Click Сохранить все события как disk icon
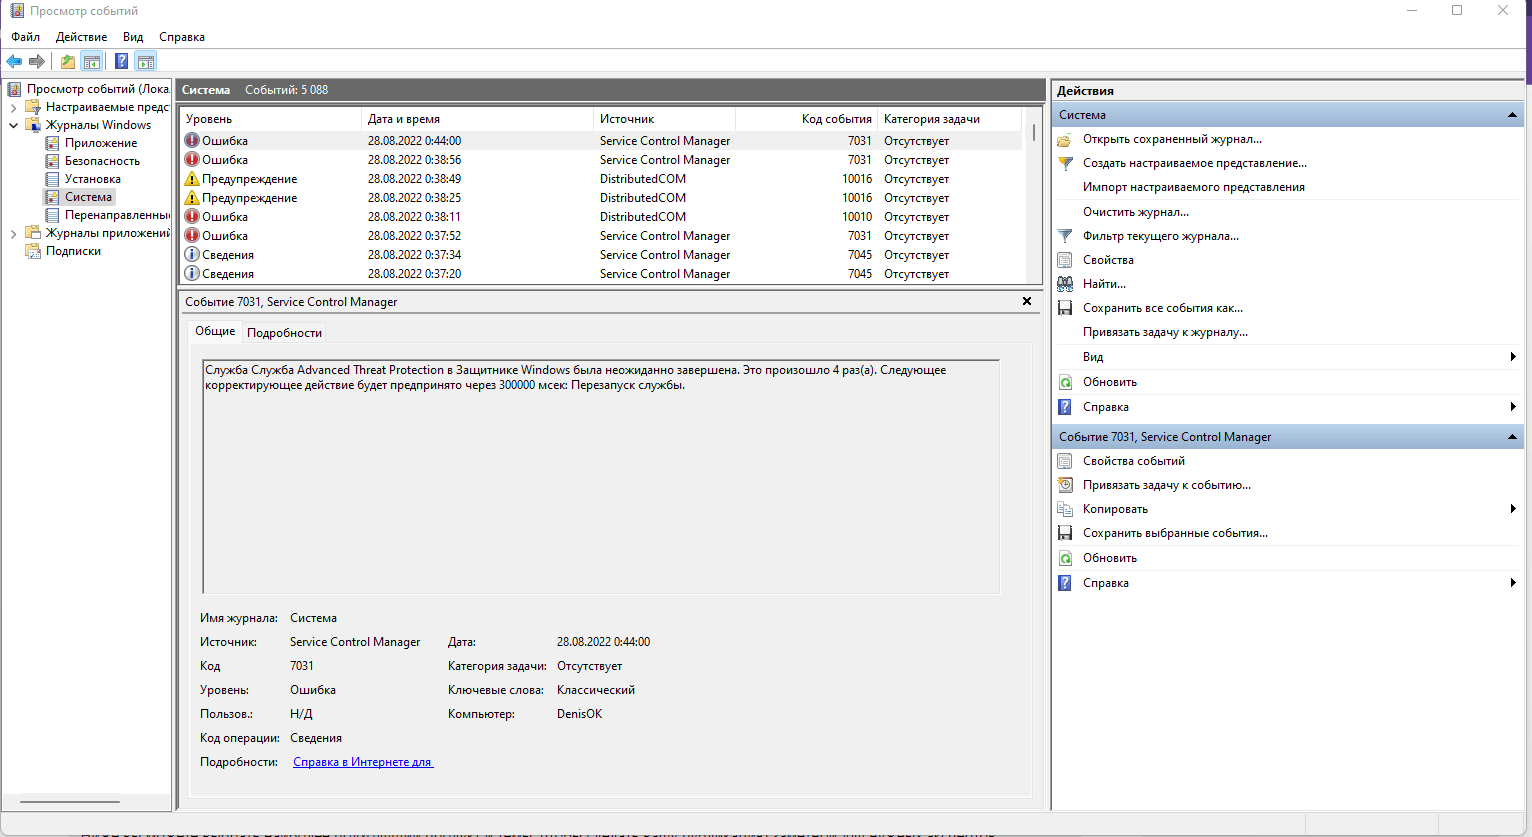The height and width of the screenshot is (837, 1532). pyautogui.click(x=1065, y=308)
